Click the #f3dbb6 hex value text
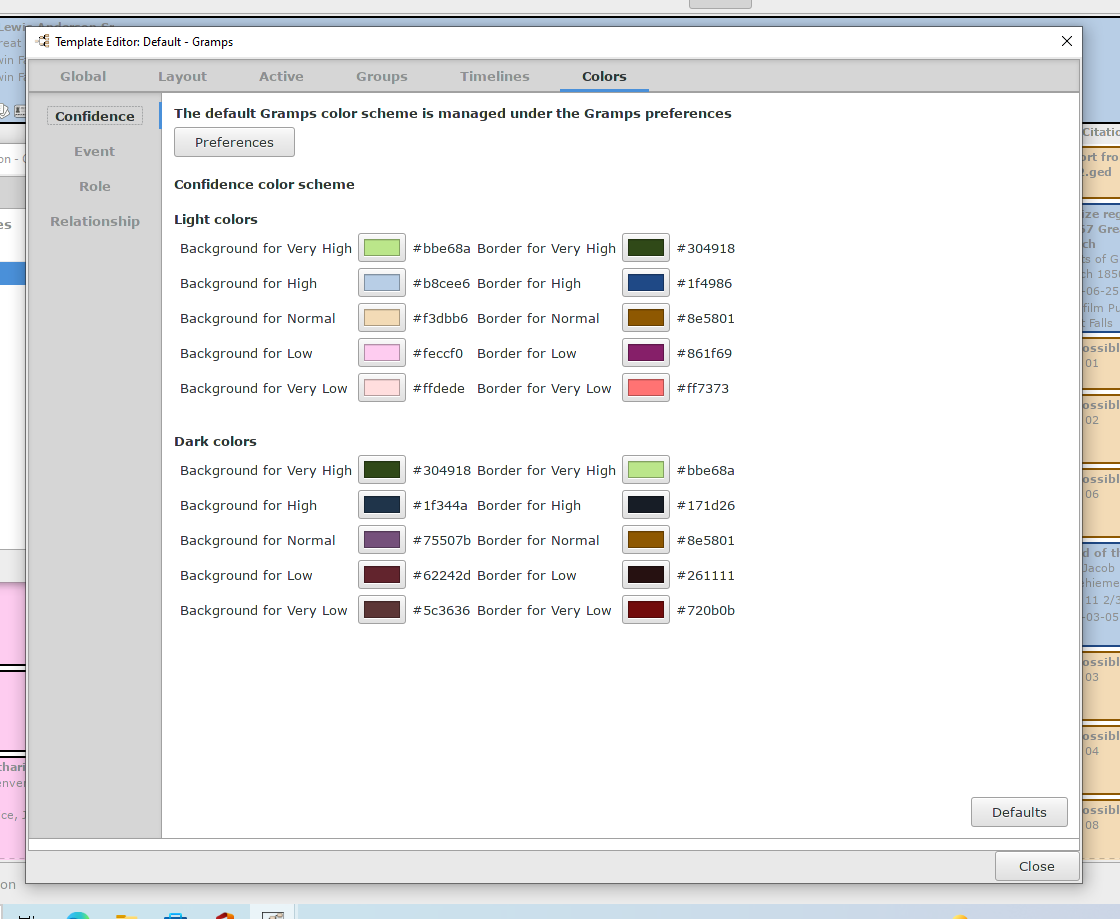Screen dimensions: 1120x919 click(x=440, y=318)
